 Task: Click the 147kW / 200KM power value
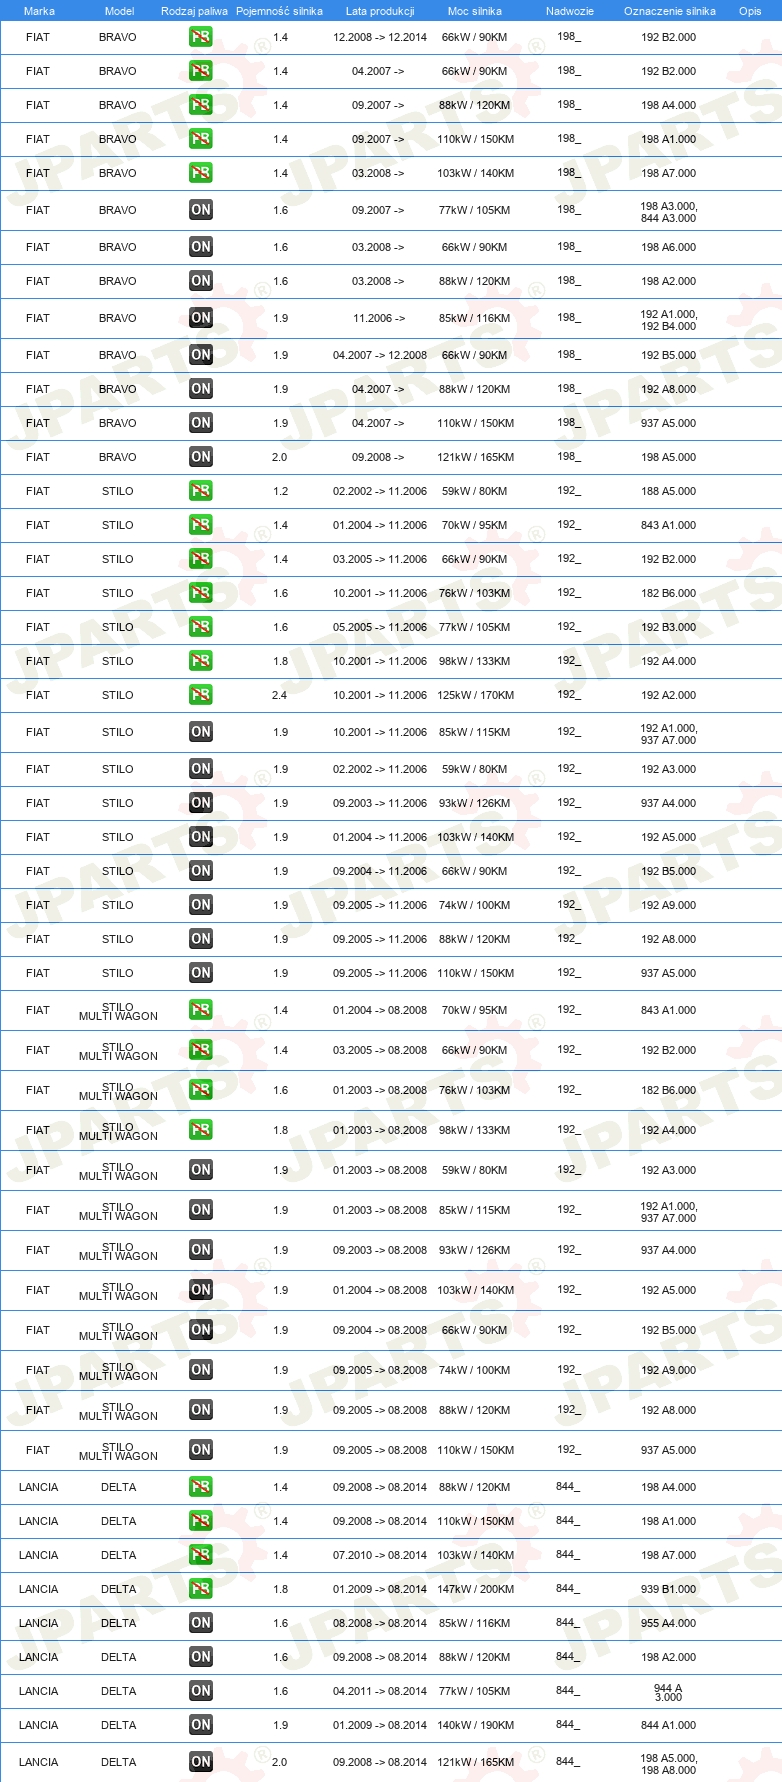(476, 1589)
